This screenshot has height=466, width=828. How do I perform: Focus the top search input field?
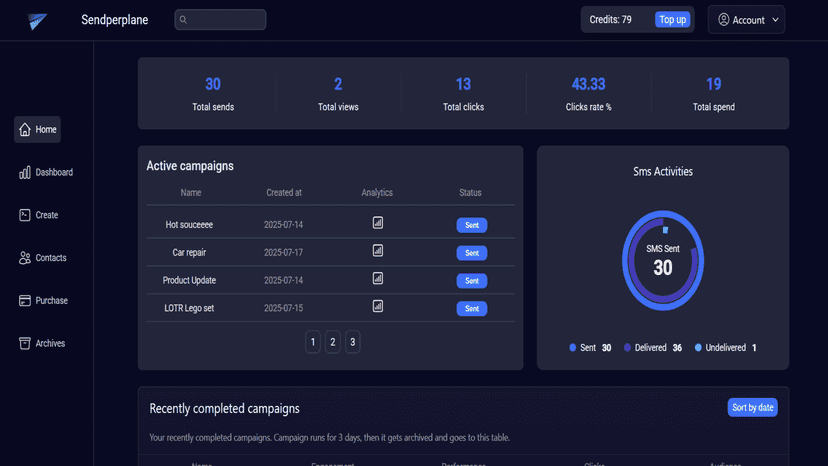point(220,20)
